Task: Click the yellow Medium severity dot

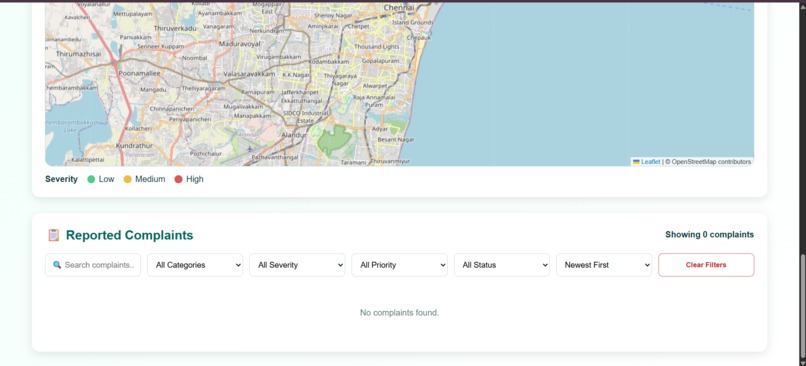Action: tap(127, 179)
